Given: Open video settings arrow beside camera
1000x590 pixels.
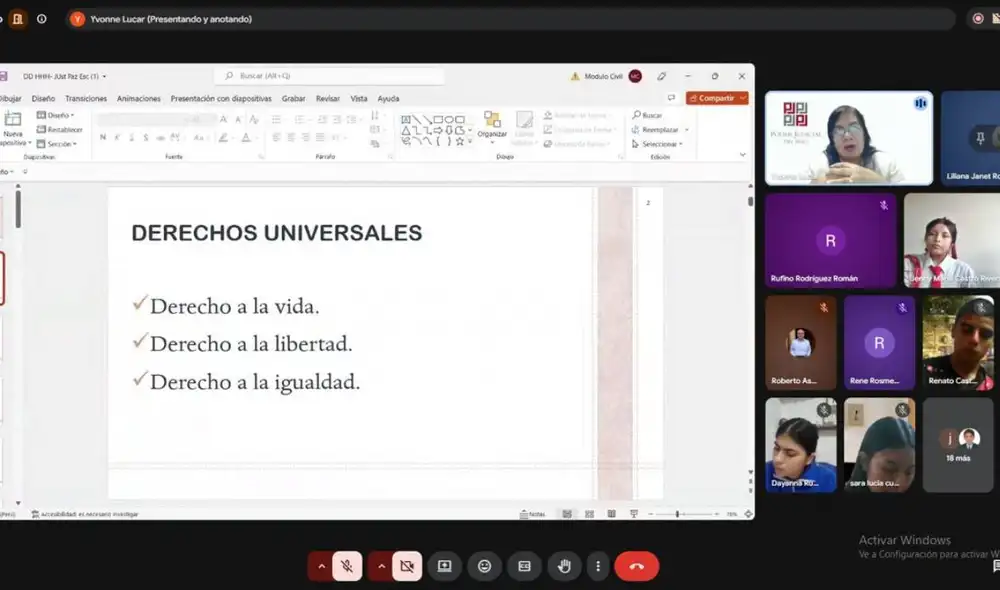Looking at the screenshot, I should click(x=381, y=566).
